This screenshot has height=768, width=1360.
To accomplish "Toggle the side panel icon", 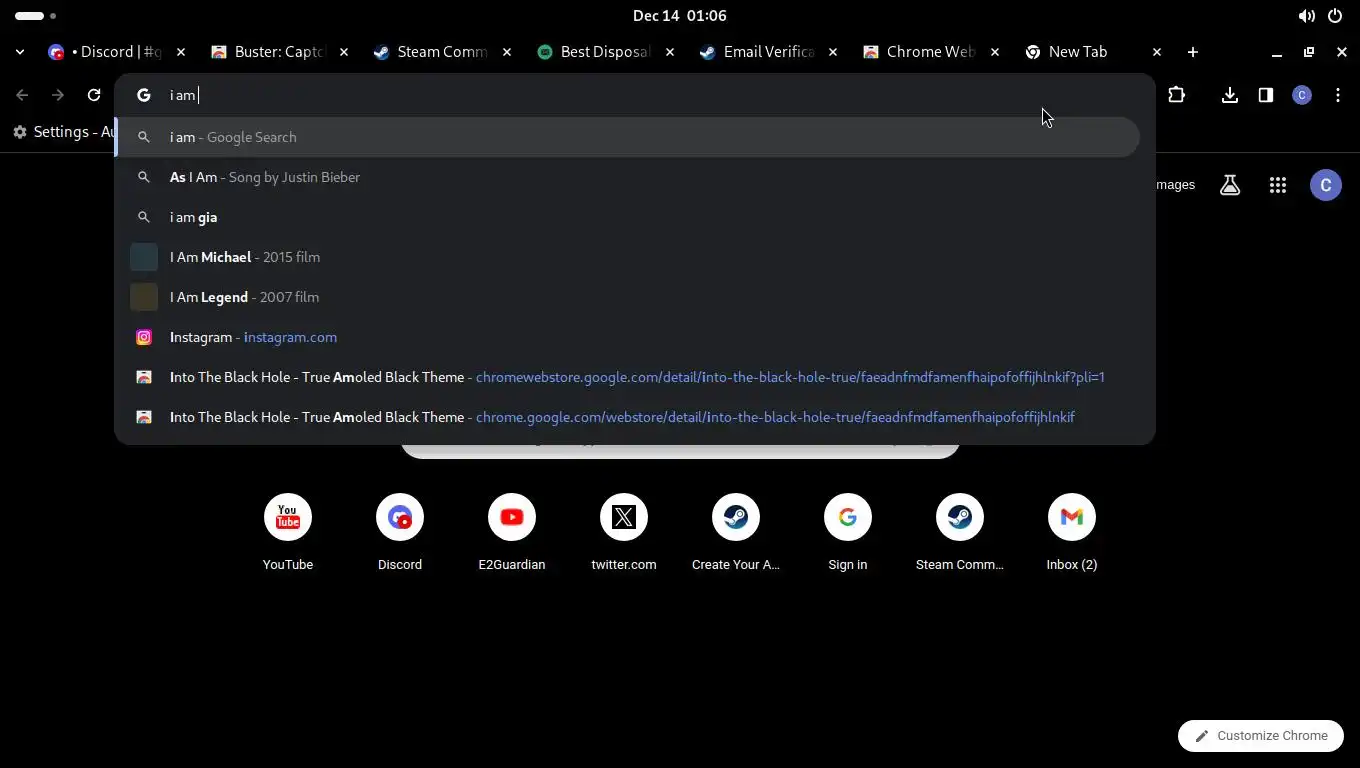I will [x=1266, y=95].
